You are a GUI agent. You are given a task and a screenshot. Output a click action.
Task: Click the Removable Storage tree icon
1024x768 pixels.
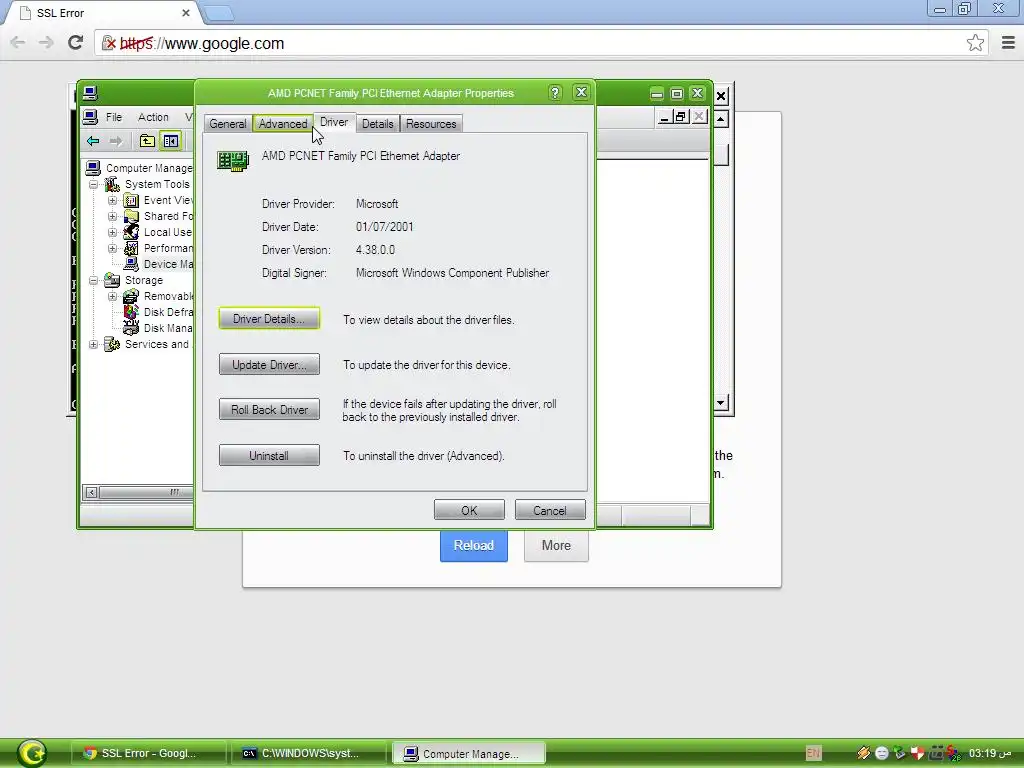131,296
